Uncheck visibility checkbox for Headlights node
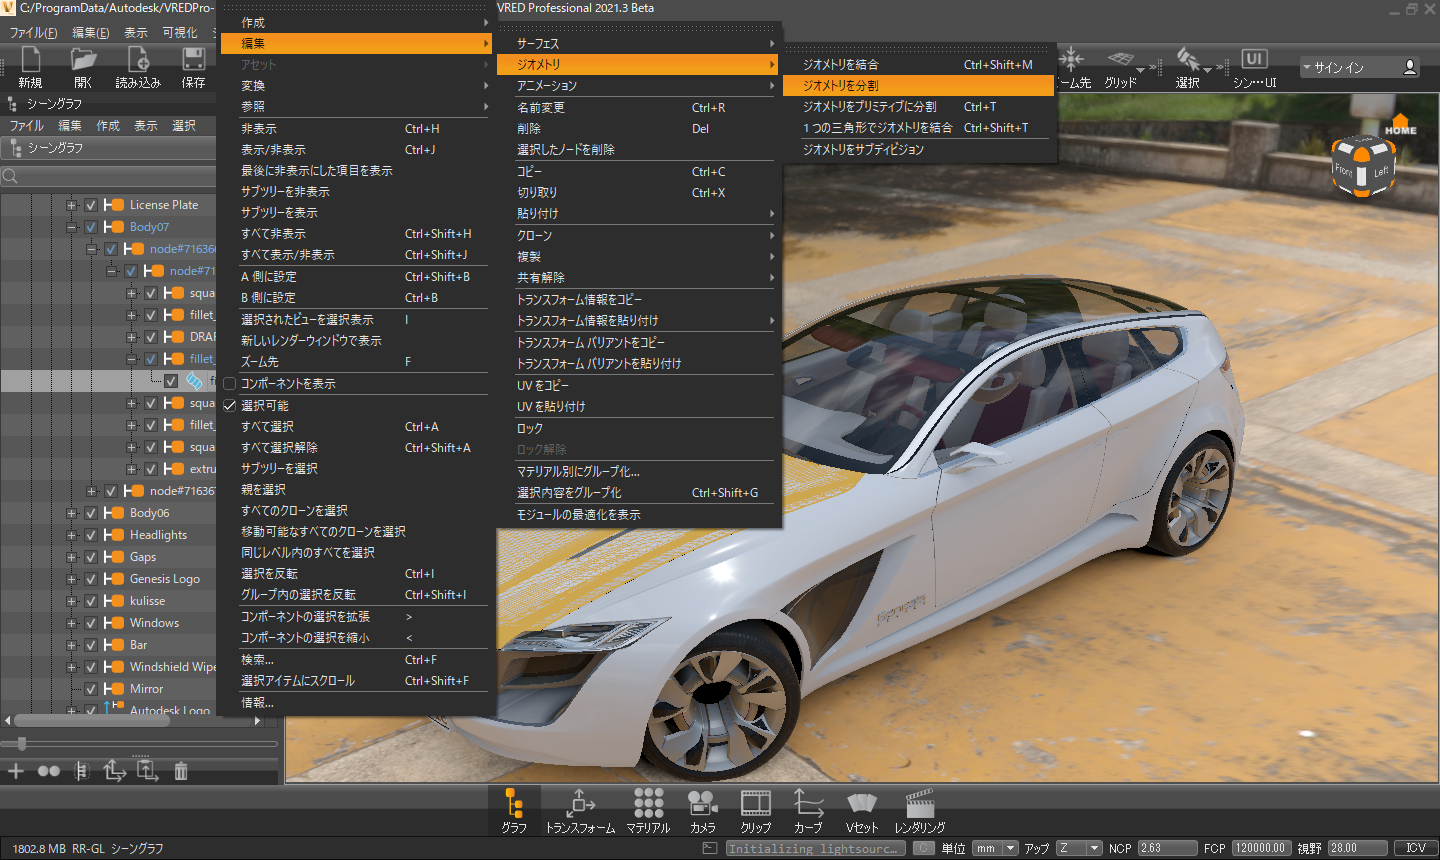1440x860 pixels. click(91, 535)
